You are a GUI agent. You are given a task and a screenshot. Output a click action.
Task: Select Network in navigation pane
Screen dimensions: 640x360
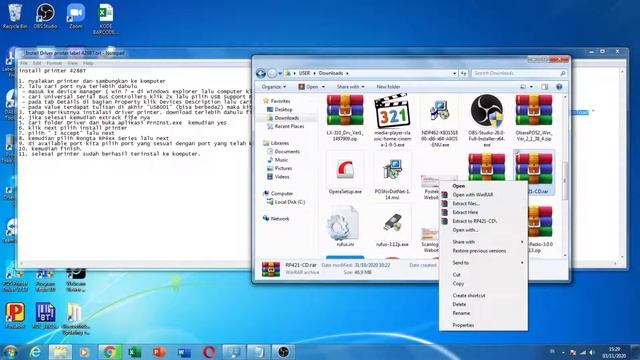[280, 219]
